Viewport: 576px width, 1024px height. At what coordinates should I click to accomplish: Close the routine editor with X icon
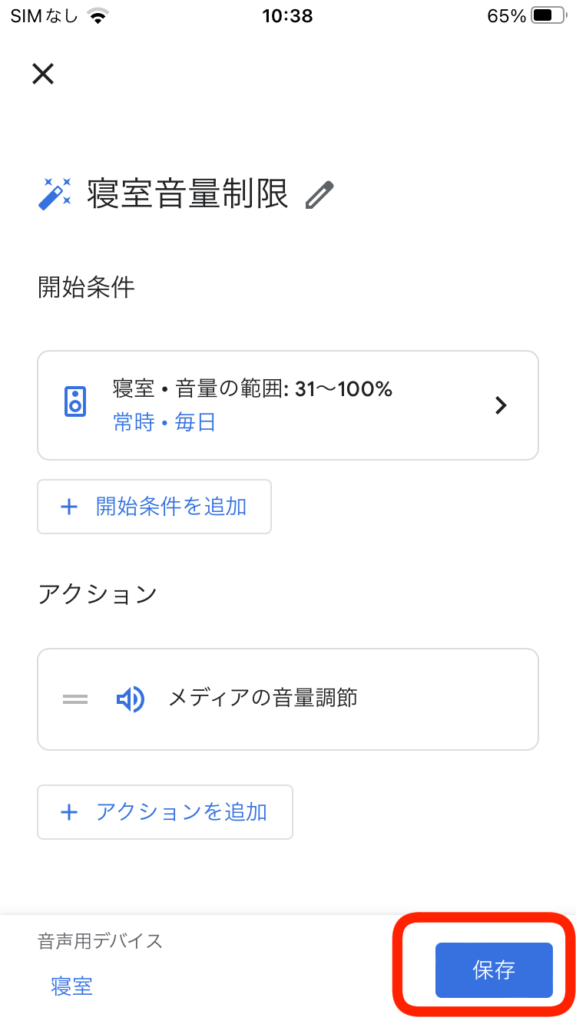click(x=43, y=74)
